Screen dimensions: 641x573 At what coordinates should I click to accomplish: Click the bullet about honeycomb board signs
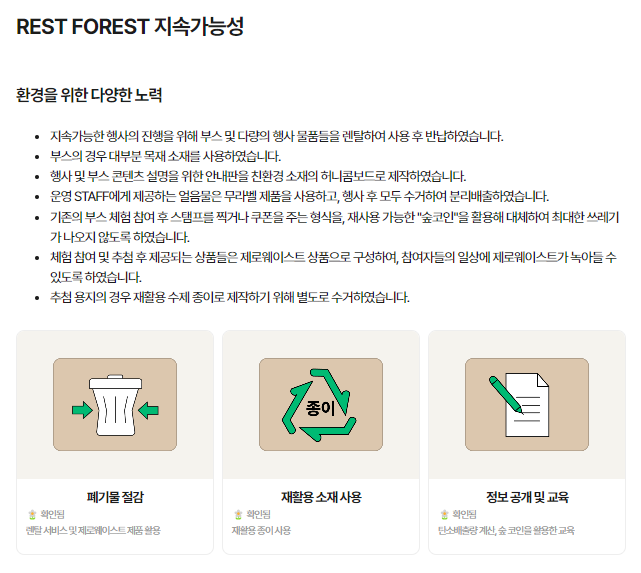[257, 176]
